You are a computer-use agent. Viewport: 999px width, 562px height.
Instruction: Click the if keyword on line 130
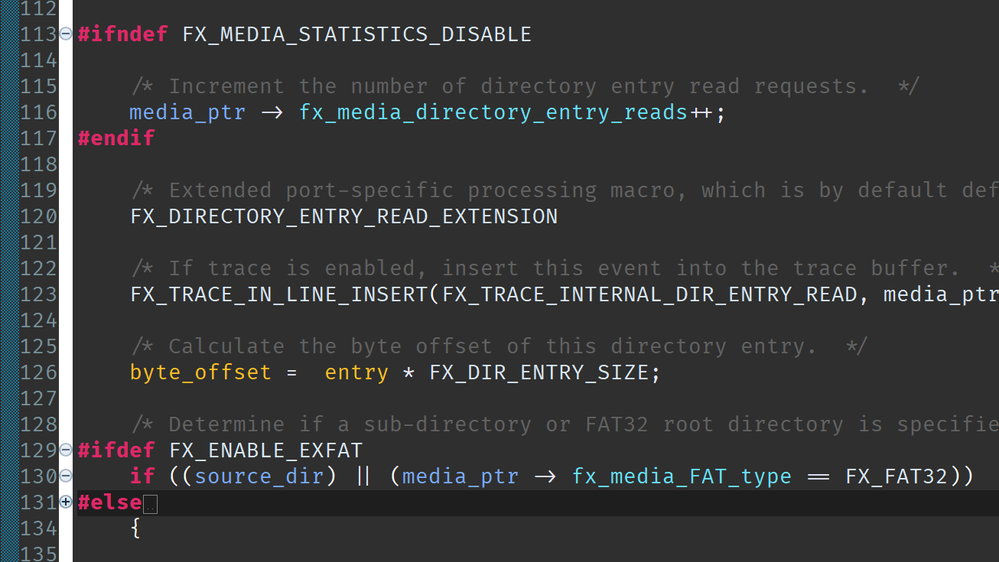click(143, 477)
